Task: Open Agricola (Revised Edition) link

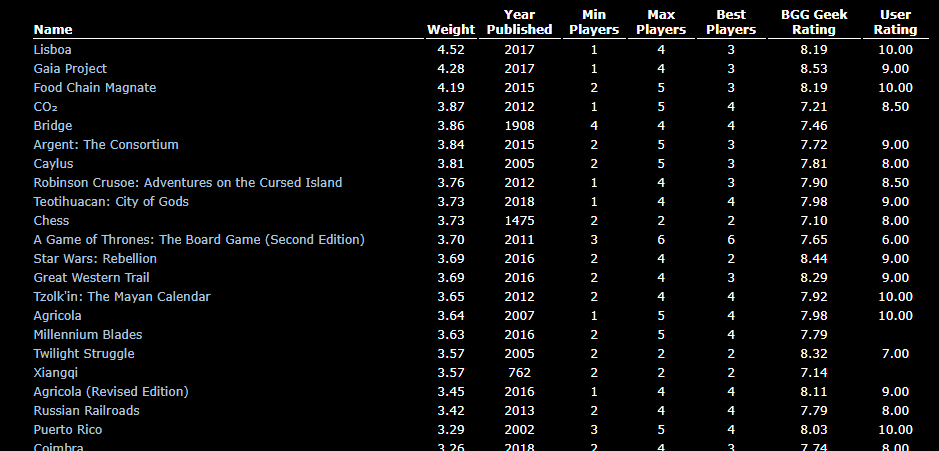Action: coord(111,392)
